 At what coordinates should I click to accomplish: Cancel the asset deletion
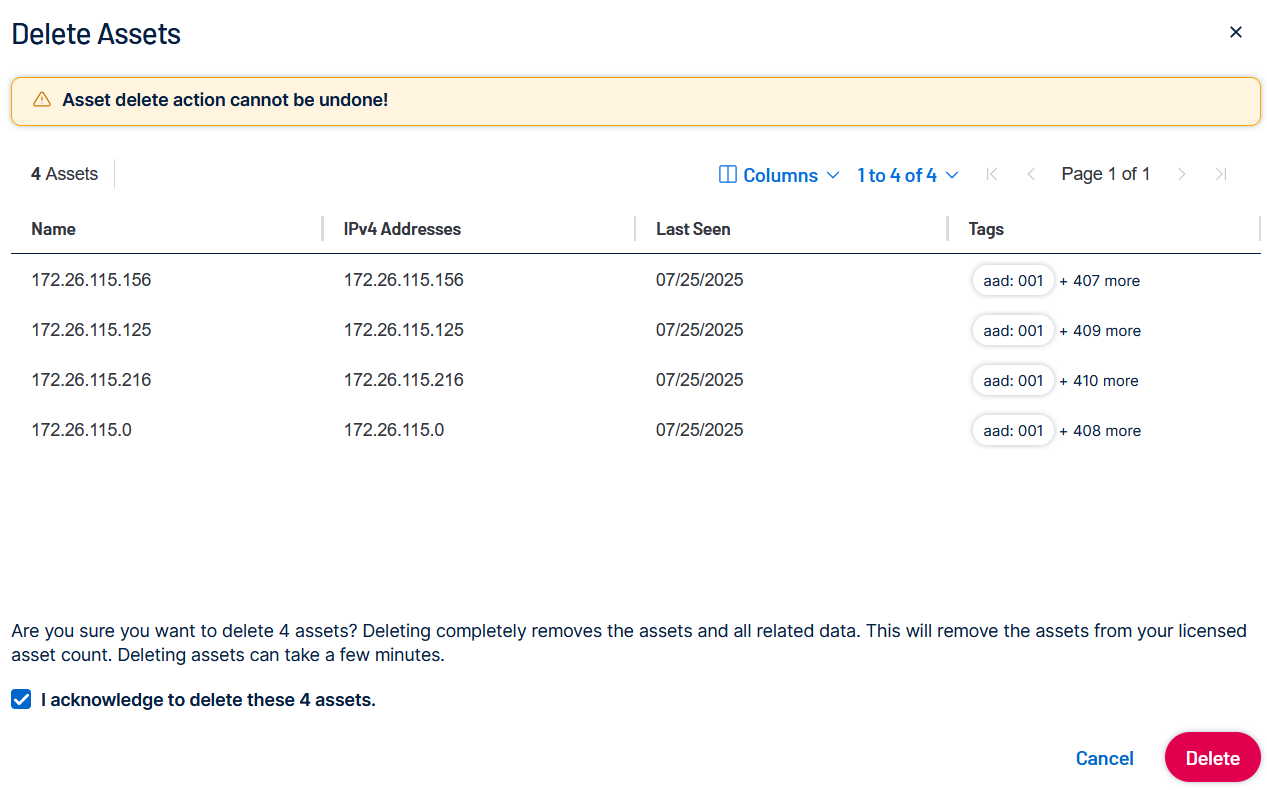1104,758
